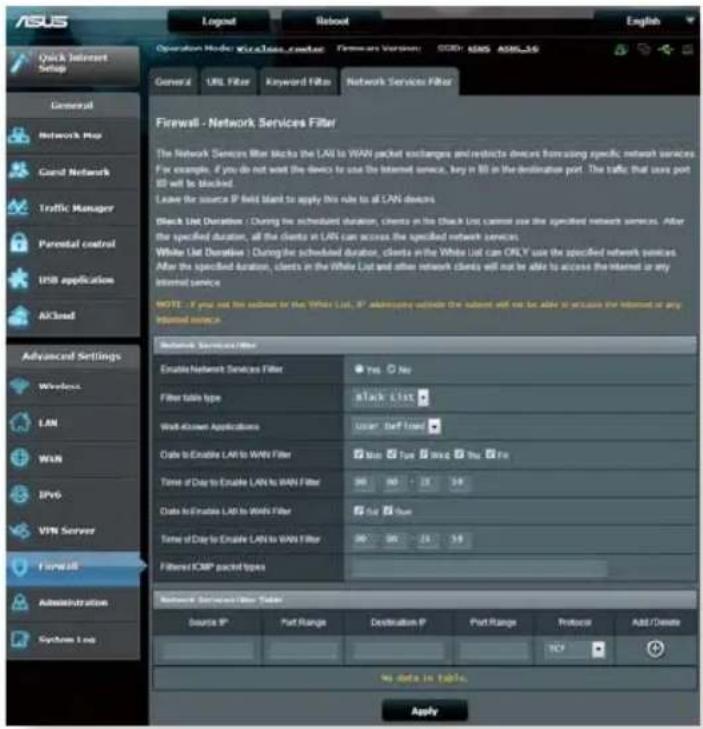Click the Apply button
This screenshot has width=703, height=729.
[x=424, y=711]
